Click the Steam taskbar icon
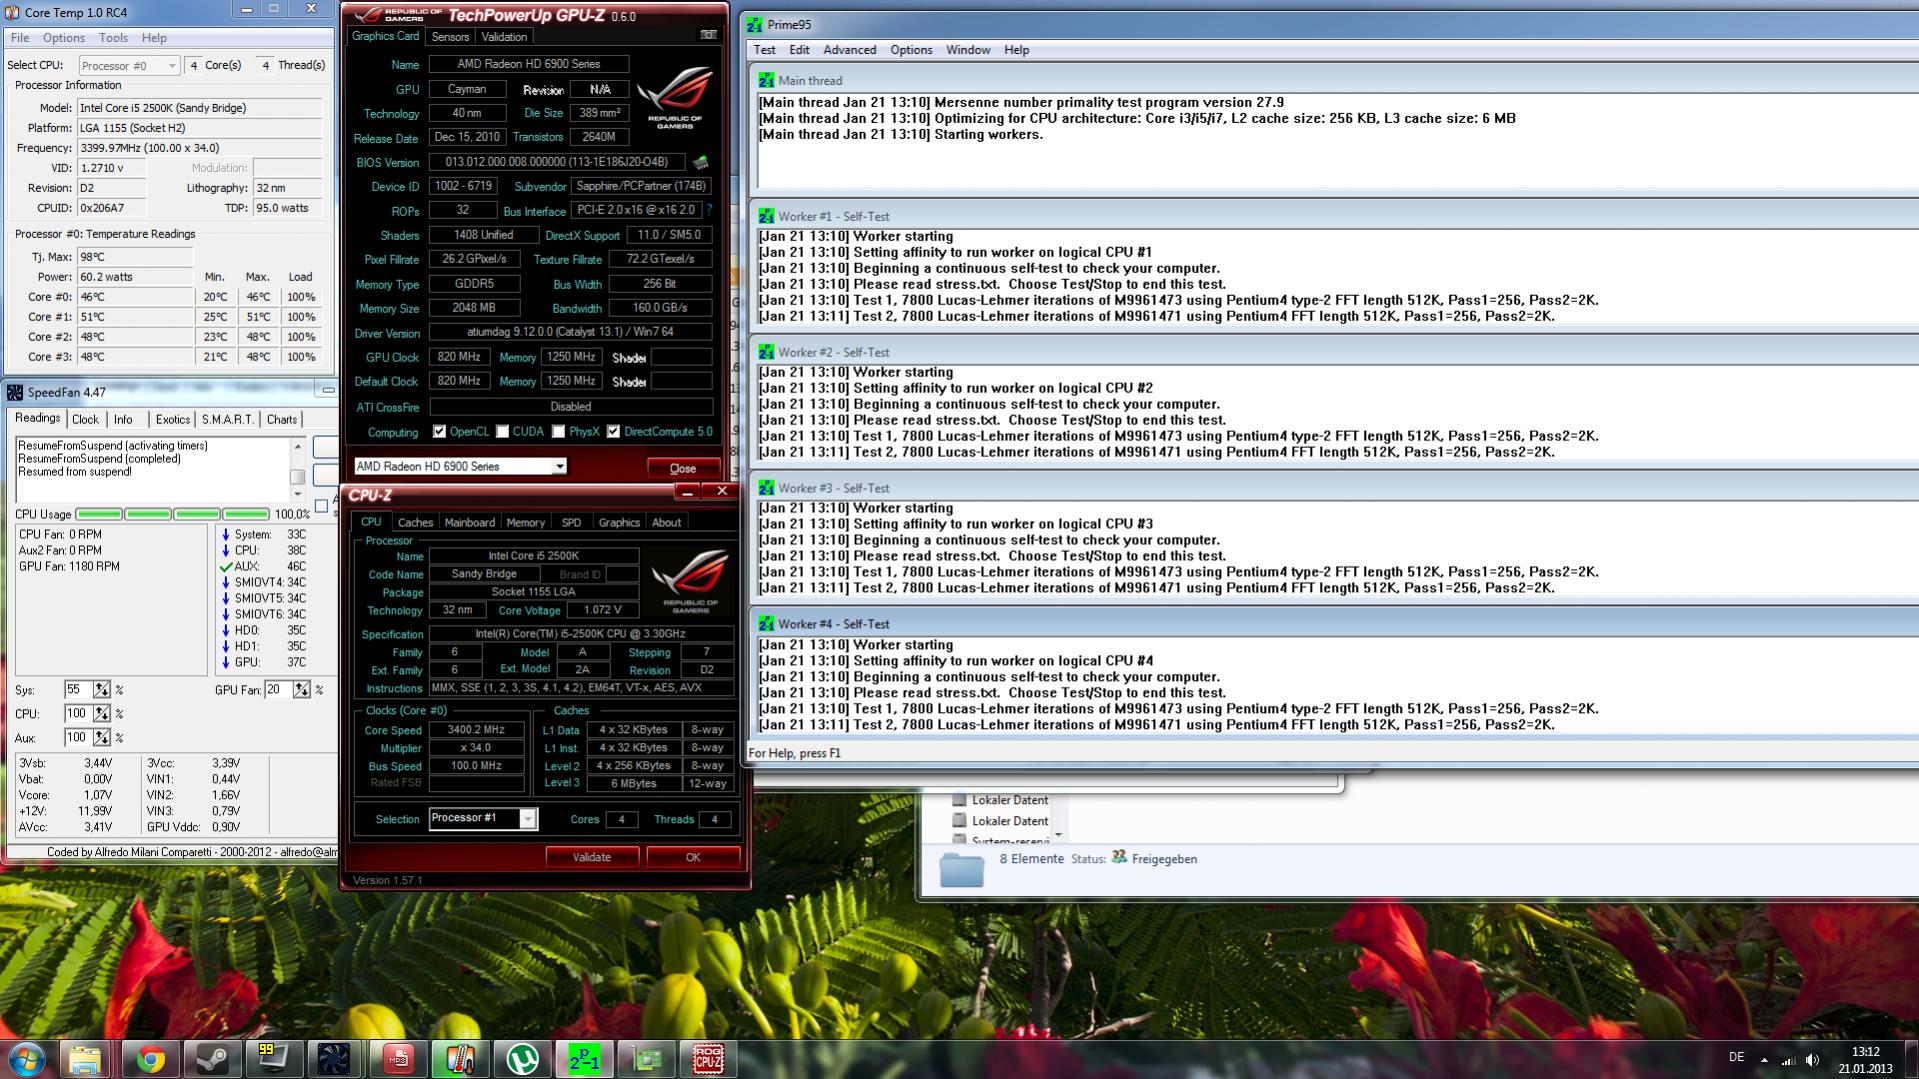 tap(212, 1058)
